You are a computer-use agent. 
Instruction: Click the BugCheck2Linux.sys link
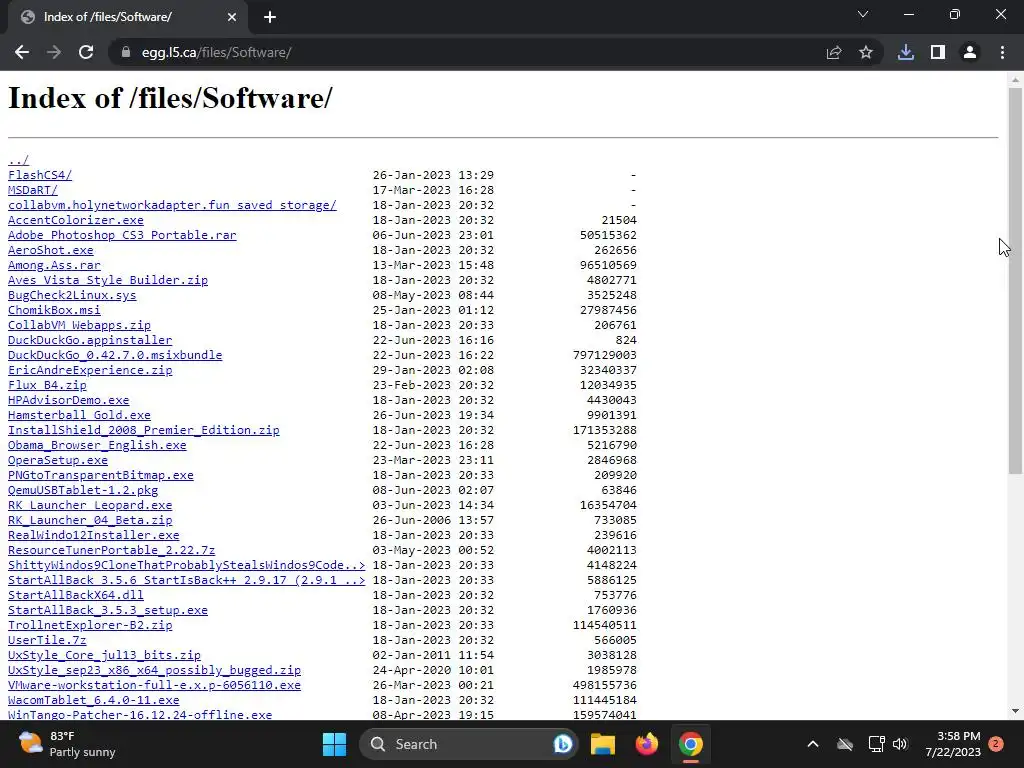pyautogui.click(x=72, y=295)
